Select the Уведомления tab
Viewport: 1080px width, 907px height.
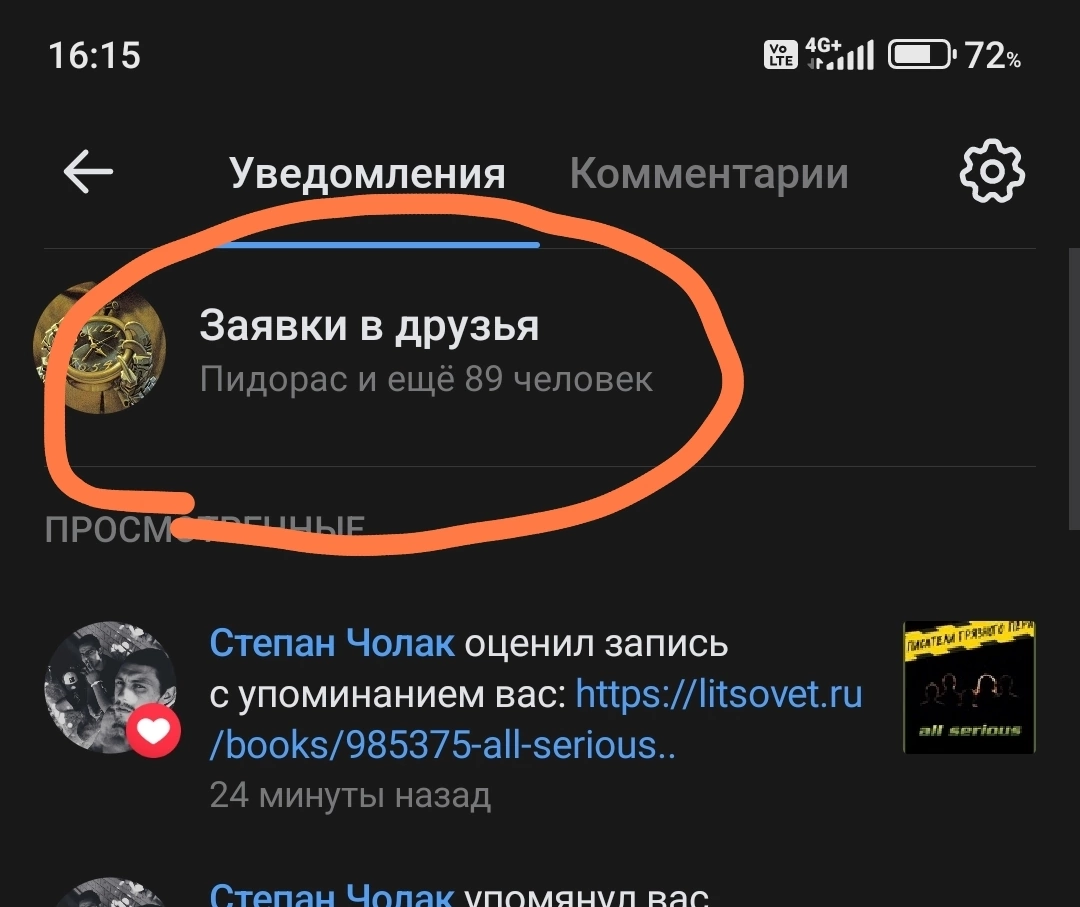point(368,173)
